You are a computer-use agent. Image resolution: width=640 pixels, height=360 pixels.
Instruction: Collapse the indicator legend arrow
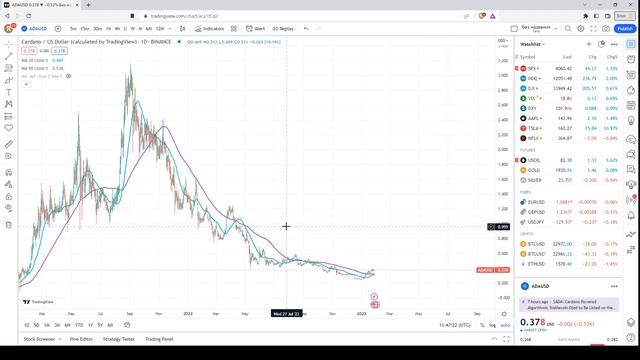point(26,84)
